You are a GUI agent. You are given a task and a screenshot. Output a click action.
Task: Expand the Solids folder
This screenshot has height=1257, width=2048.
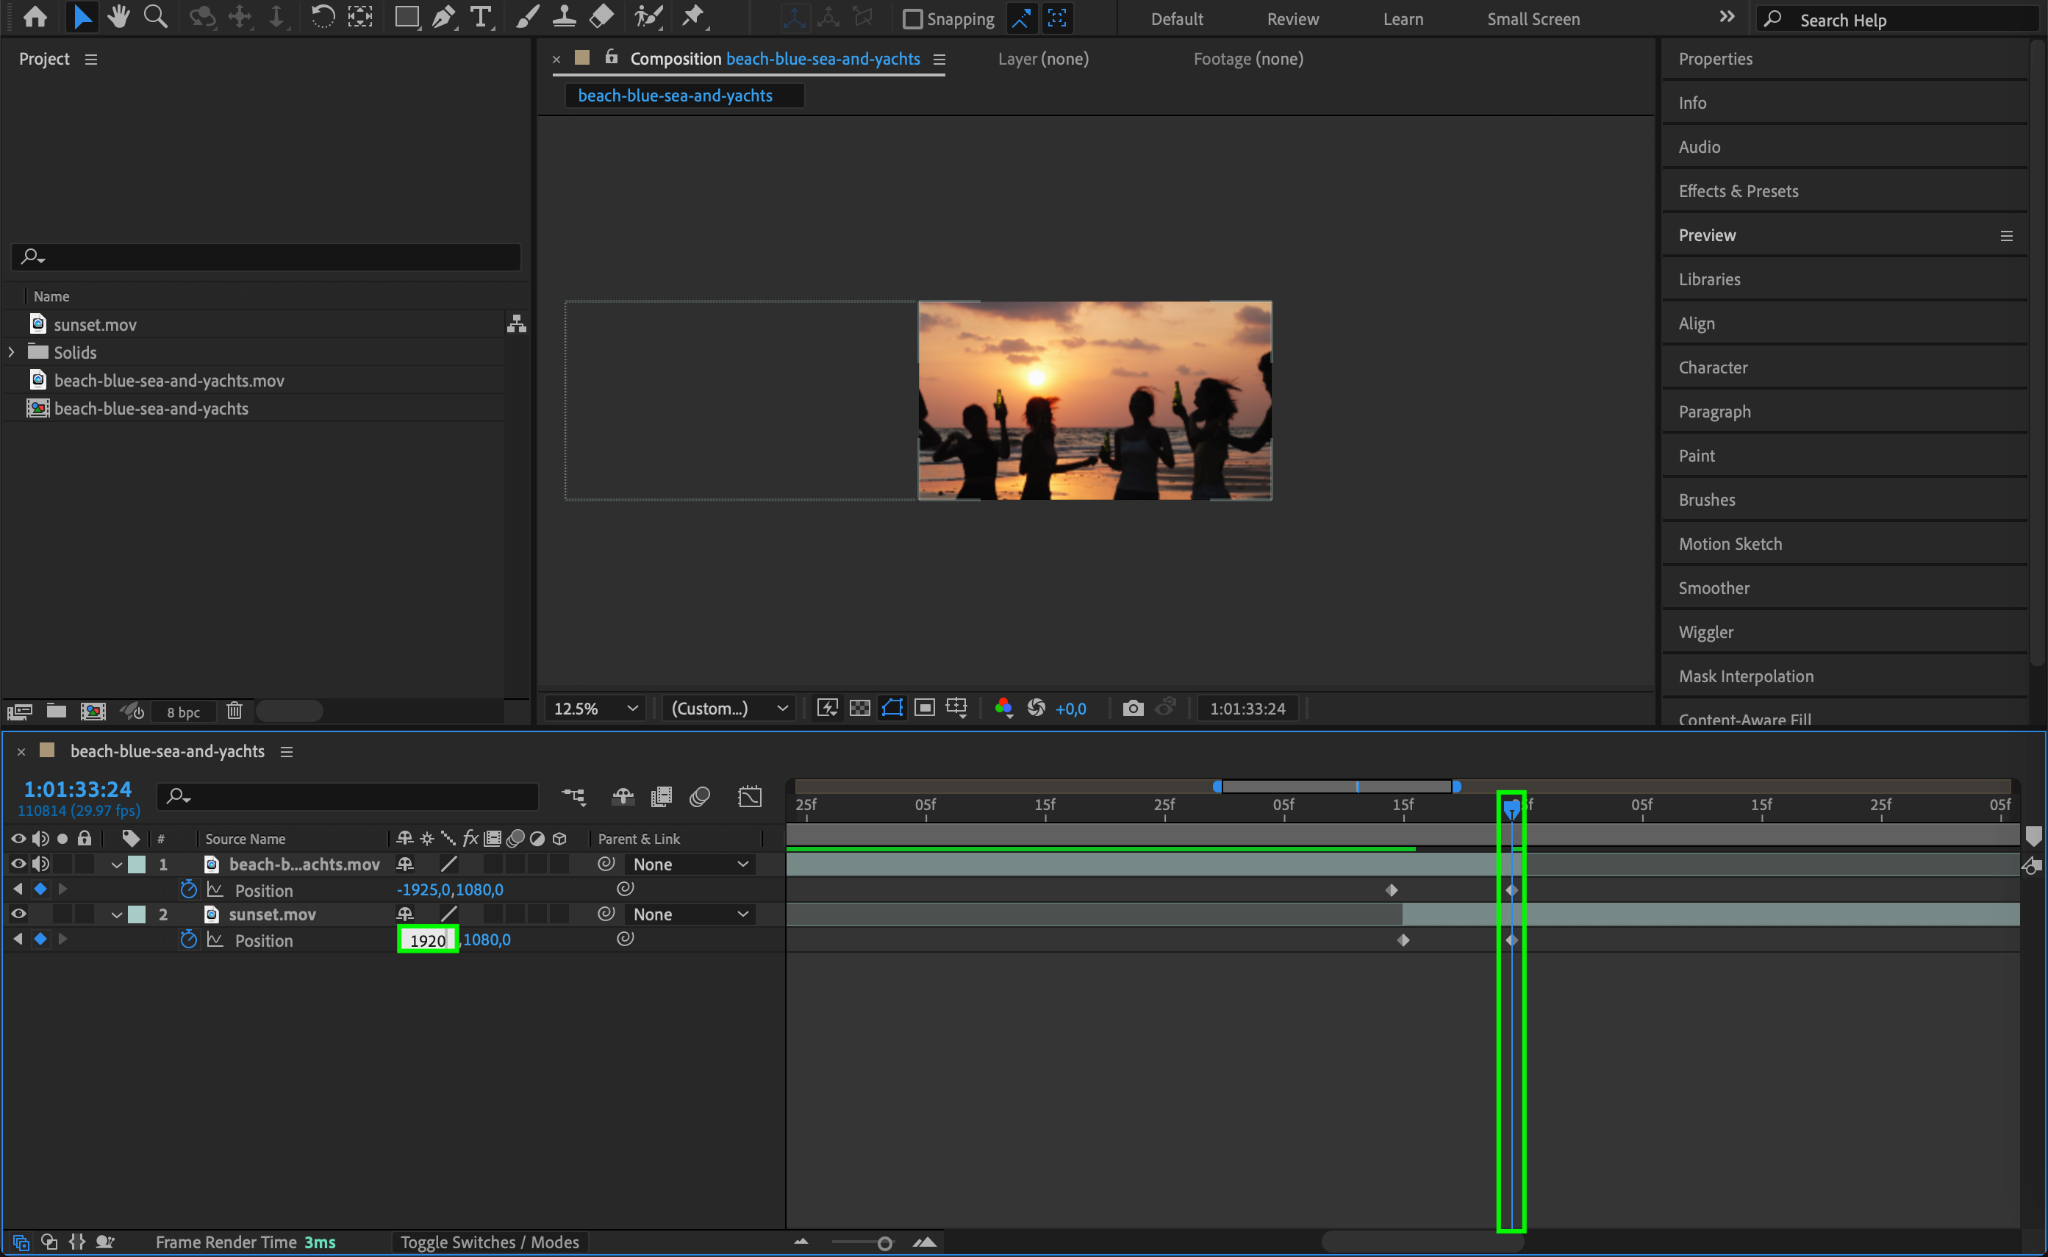point(12,352)
